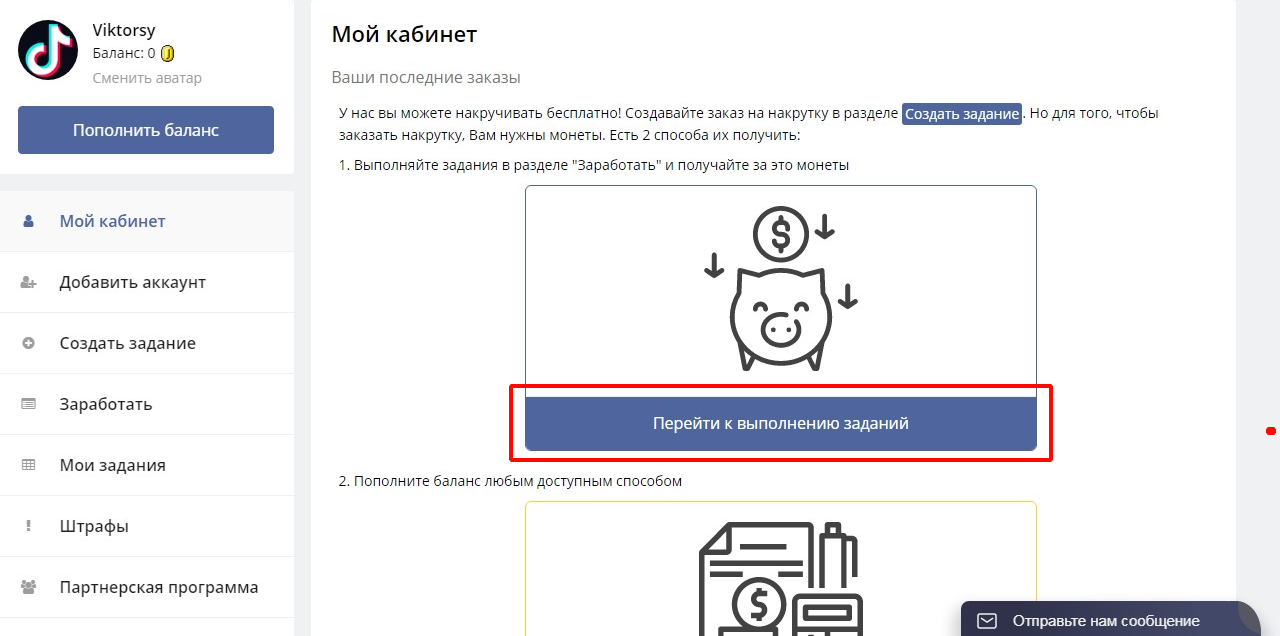Image resolution: width=1280 pixels, height=636 pixels.
Task: Click Перейти к выполнению заданий button
Action: point(781,423)
